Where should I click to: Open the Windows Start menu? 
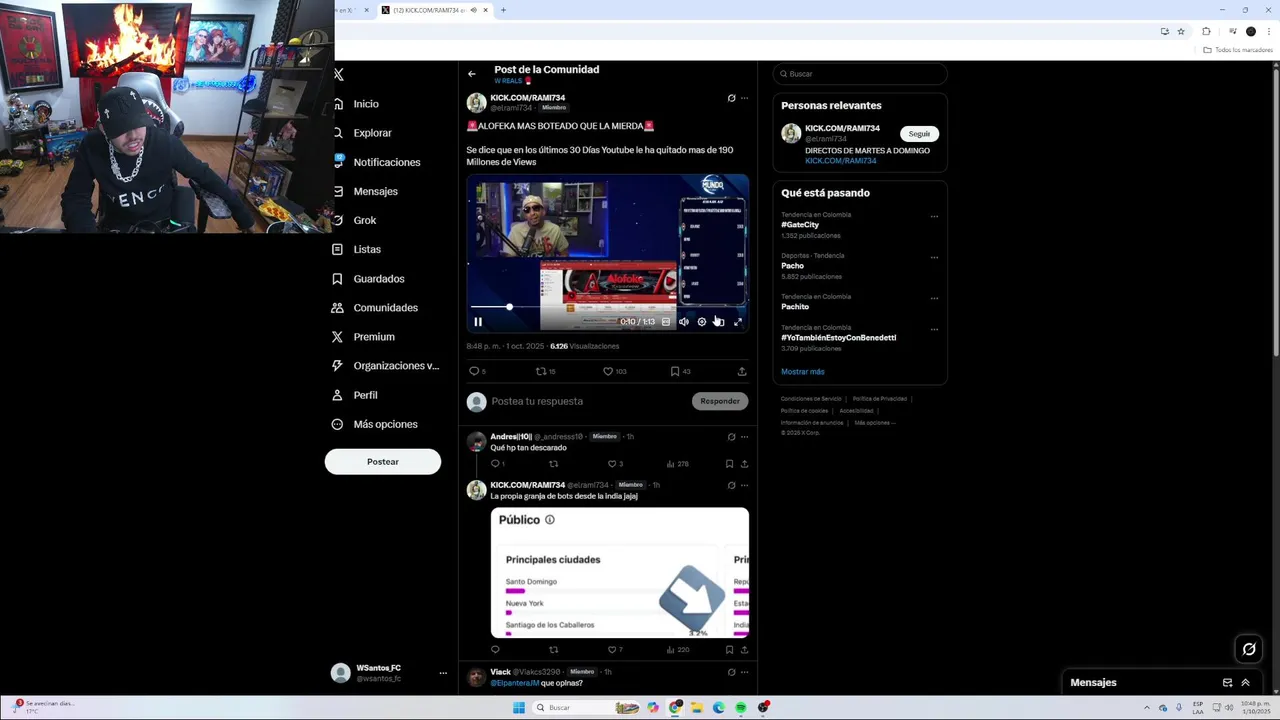519,708
